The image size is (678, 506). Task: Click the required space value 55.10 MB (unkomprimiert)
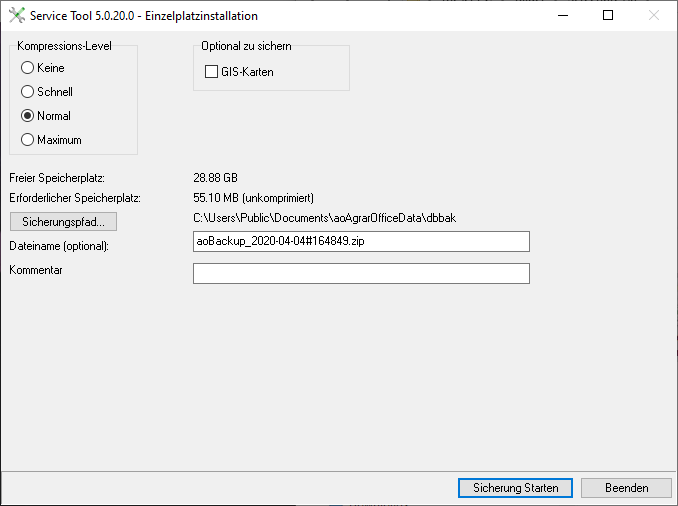point(253,198)
